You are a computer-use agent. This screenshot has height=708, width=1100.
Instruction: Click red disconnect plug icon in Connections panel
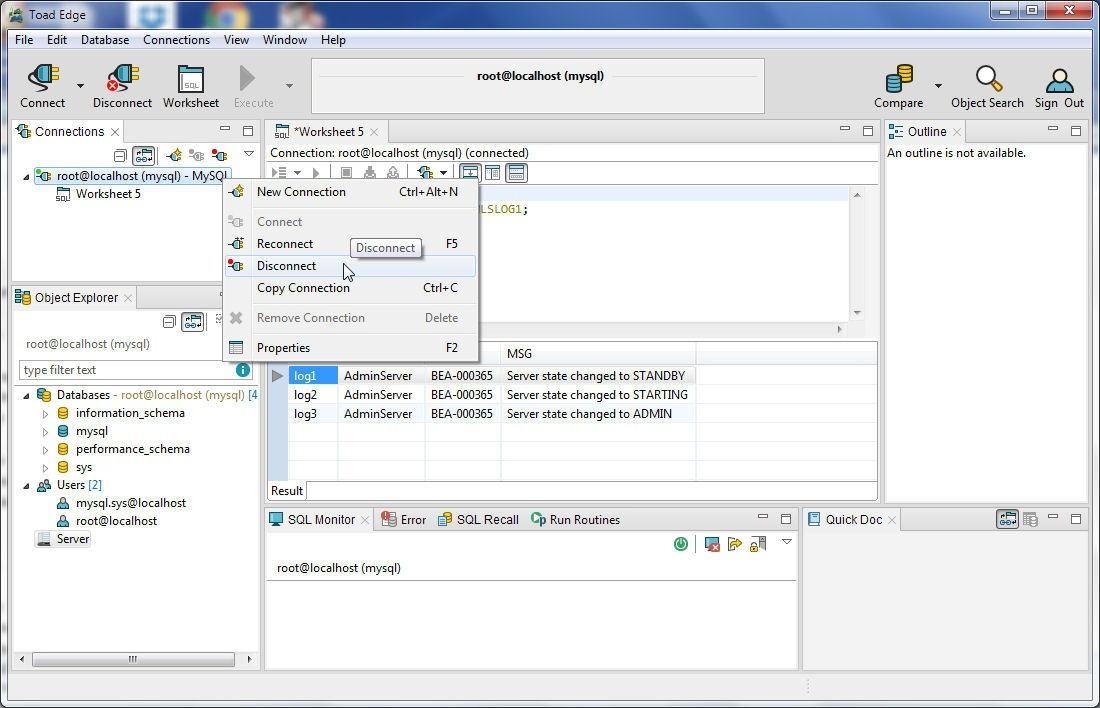coord(220,155)
